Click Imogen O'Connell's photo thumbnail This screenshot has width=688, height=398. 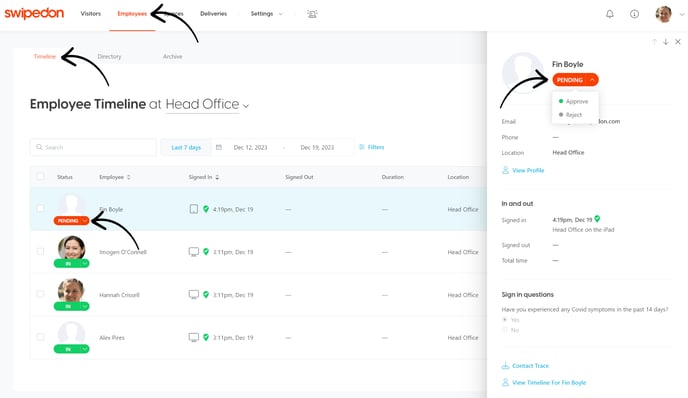tap(71, 248)
